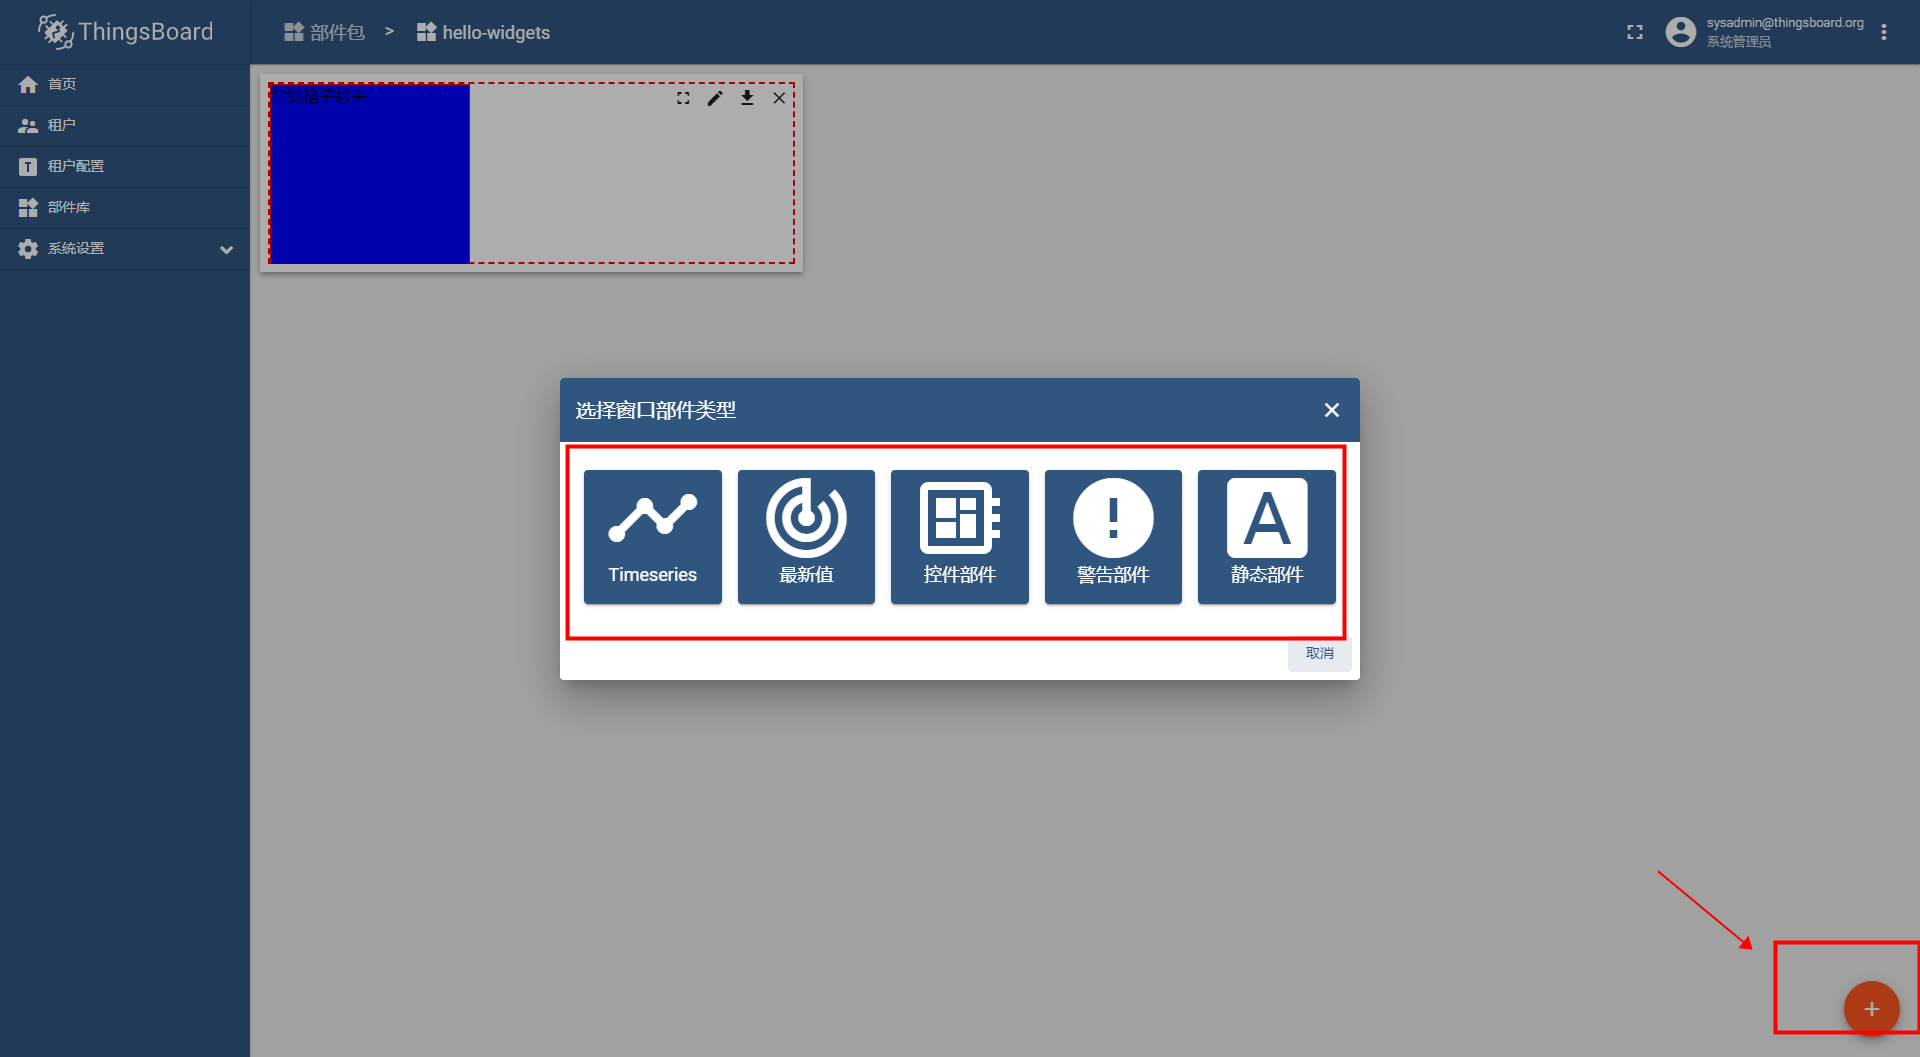Pick the 警告部件 widget type

click(x=1113, y=537)
